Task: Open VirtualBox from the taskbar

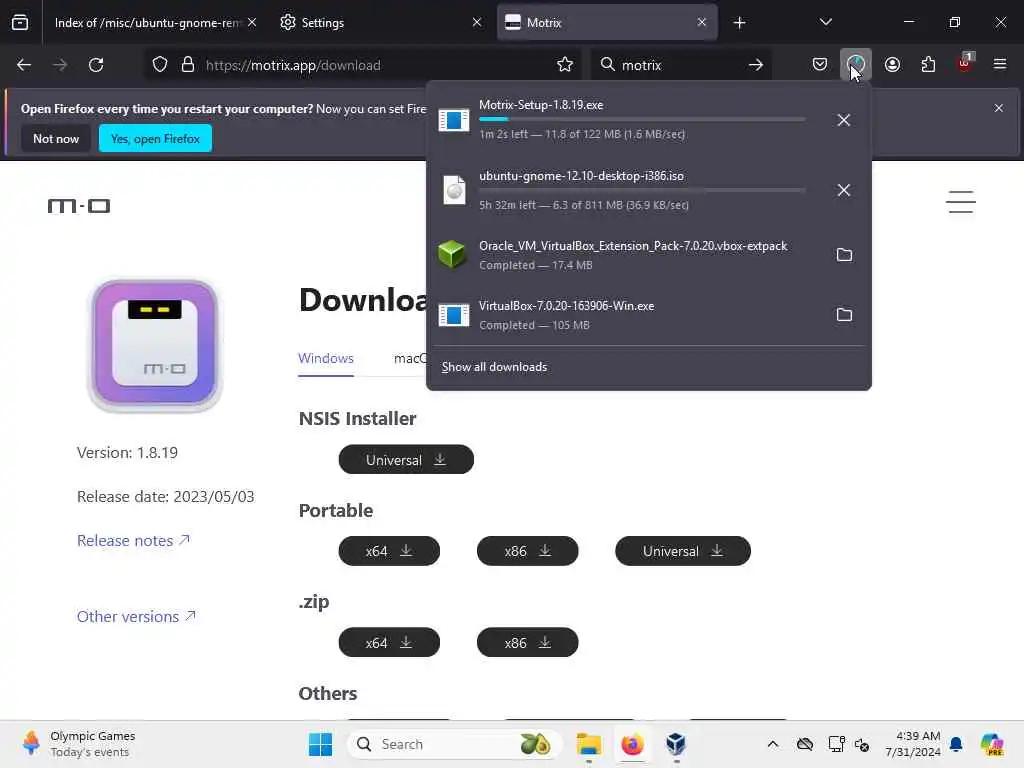Action: [676, 744]
